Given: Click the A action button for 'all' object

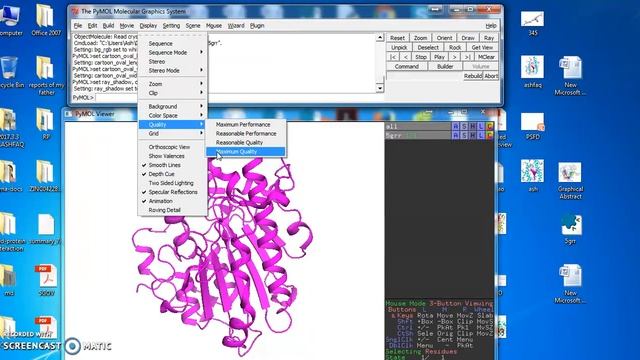Looking at the screenshot, I should (456, 126).
